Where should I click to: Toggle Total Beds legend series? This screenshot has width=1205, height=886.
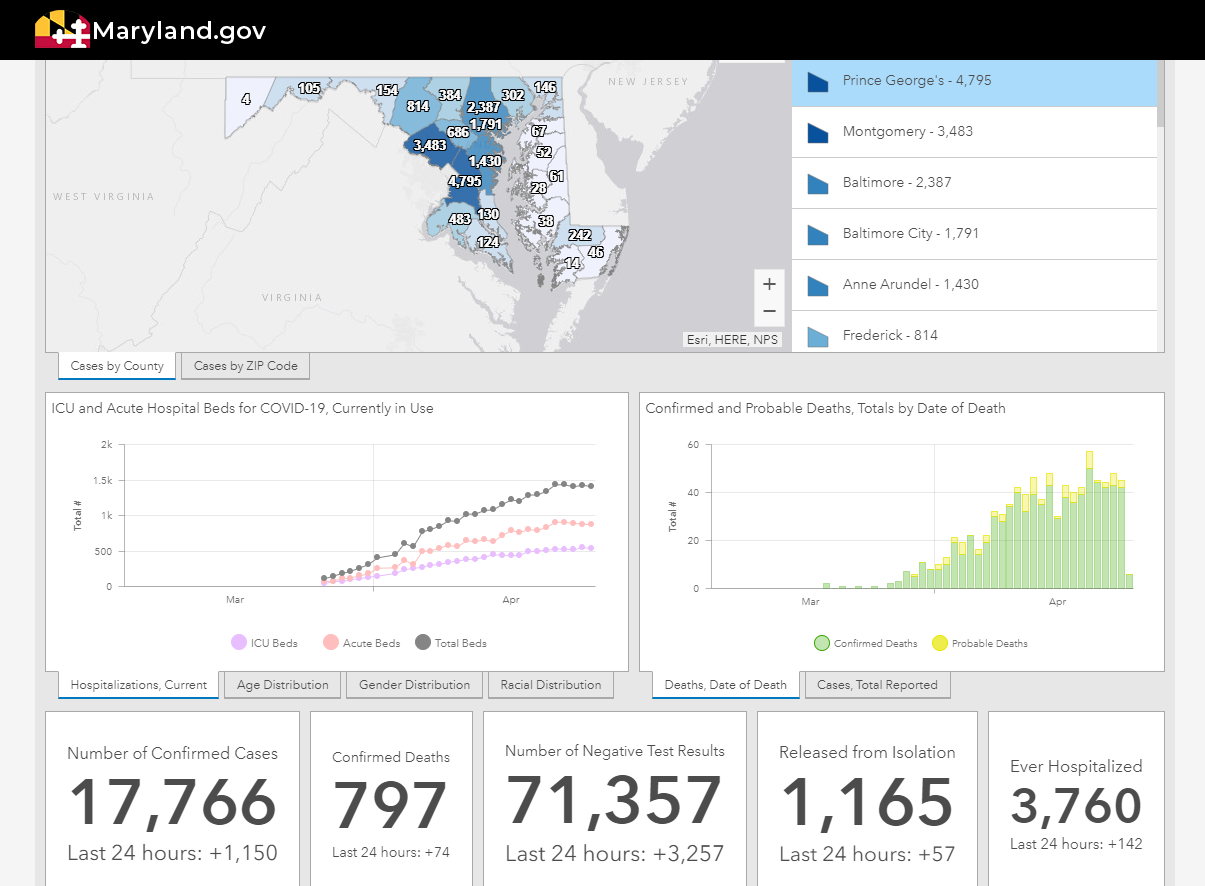(x=423, y=643)
